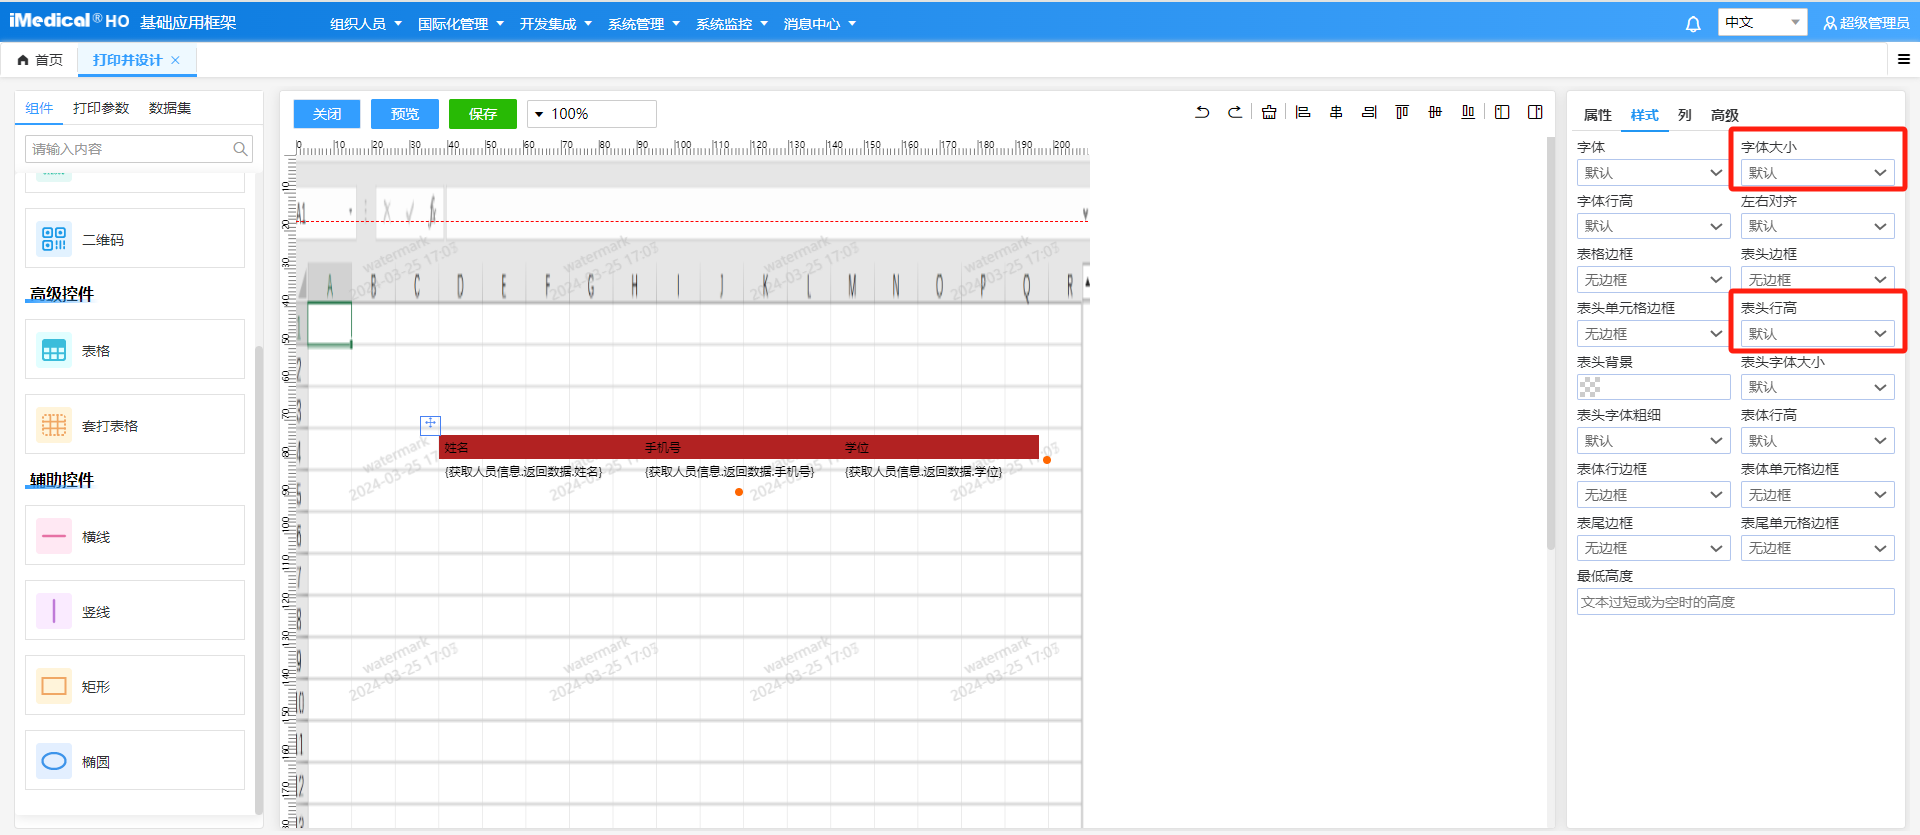Expand the 表头行高 dropdown
1920x835 pixels.
1817,334
